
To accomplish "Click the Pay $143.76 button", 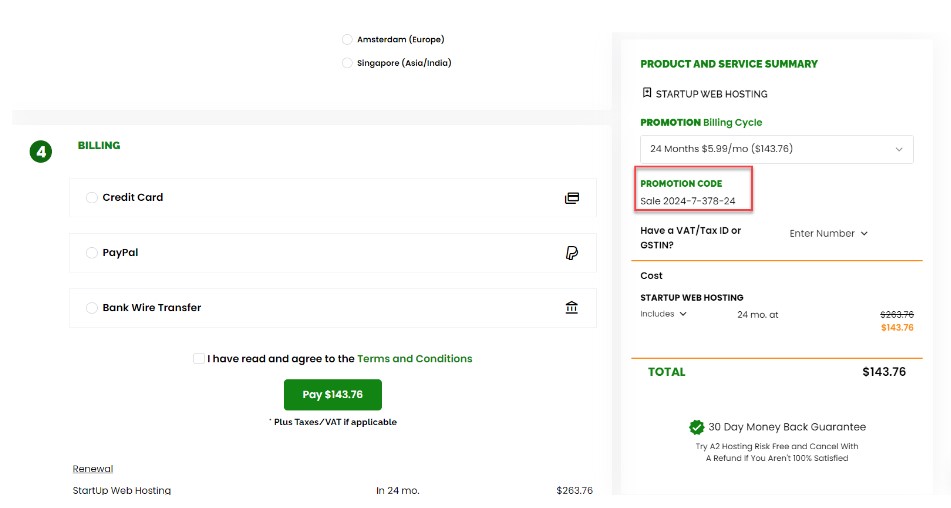I will pyautogui.click(x=333, y=395).
